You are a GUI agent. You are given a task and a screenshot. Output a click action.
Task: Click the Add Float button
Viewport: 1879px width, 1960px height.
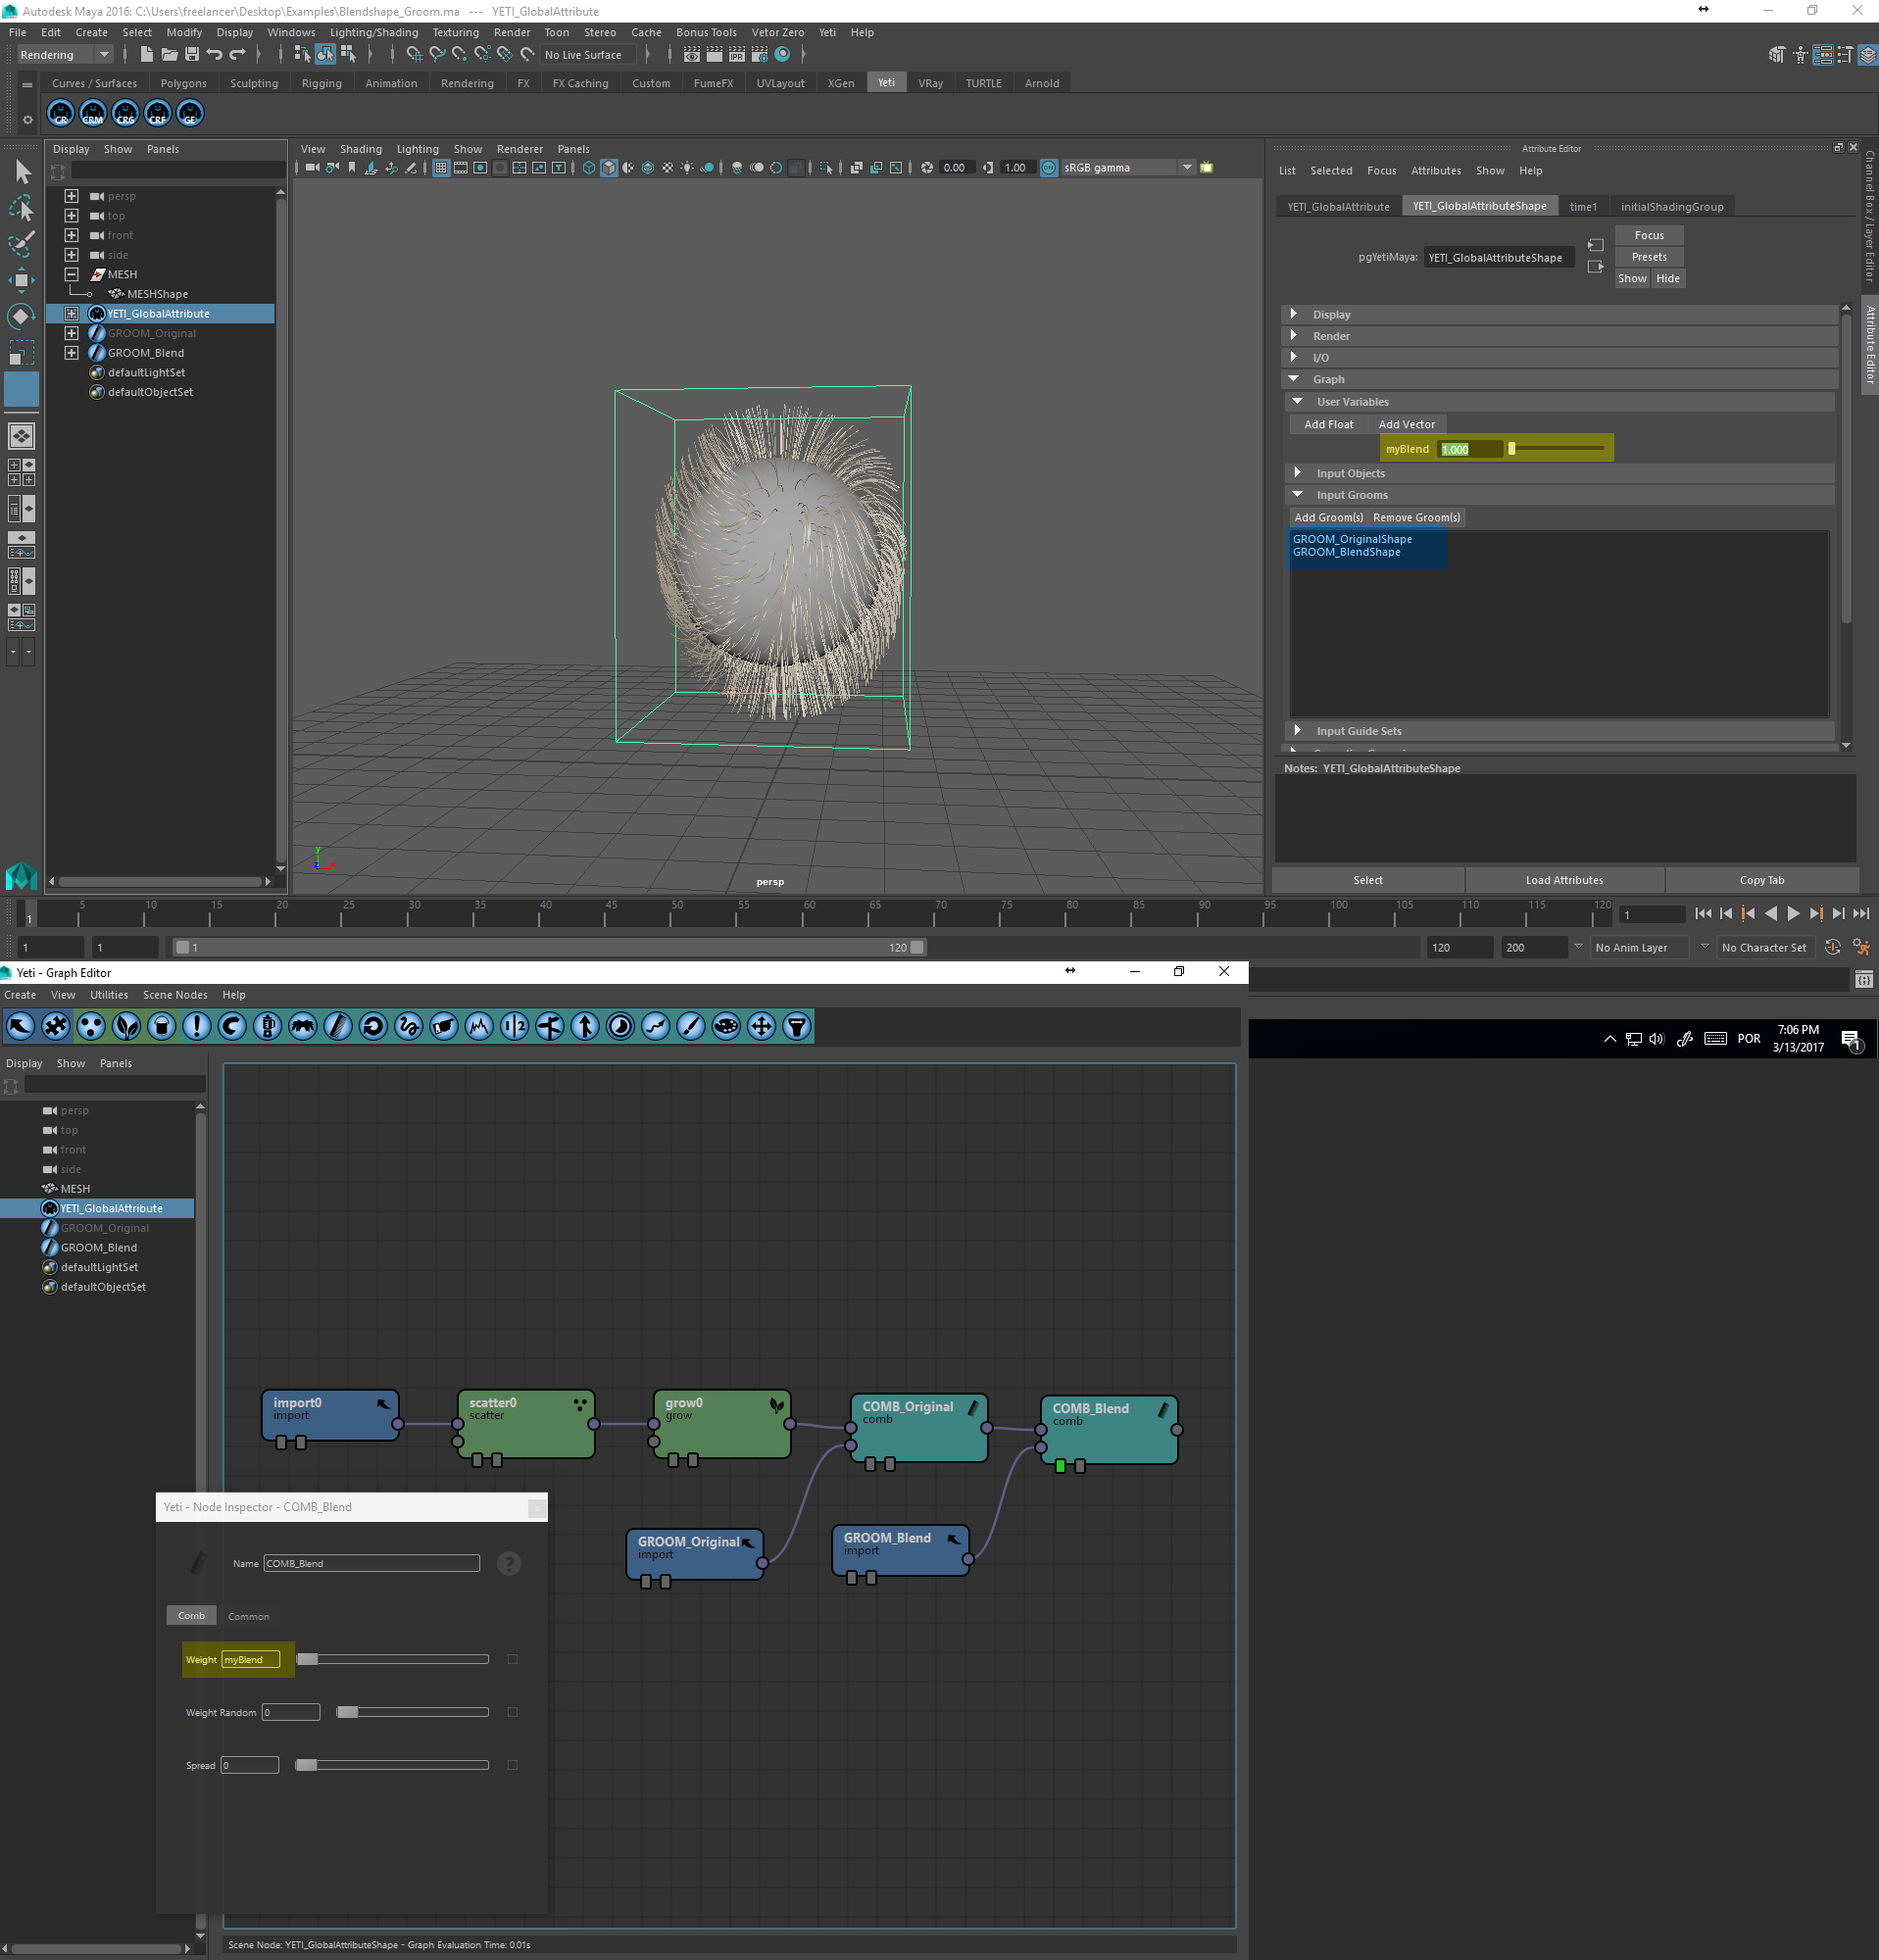pos(1328,425)
